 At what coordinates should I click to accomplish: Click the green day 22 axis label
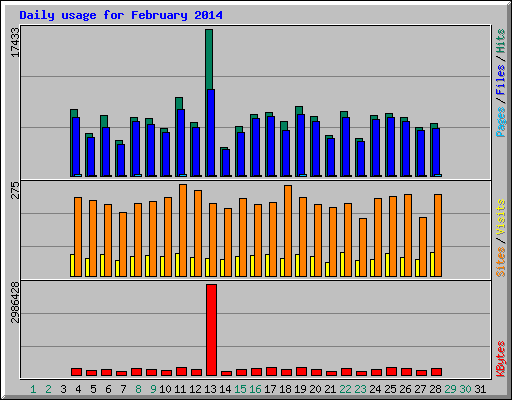[345, 389]
